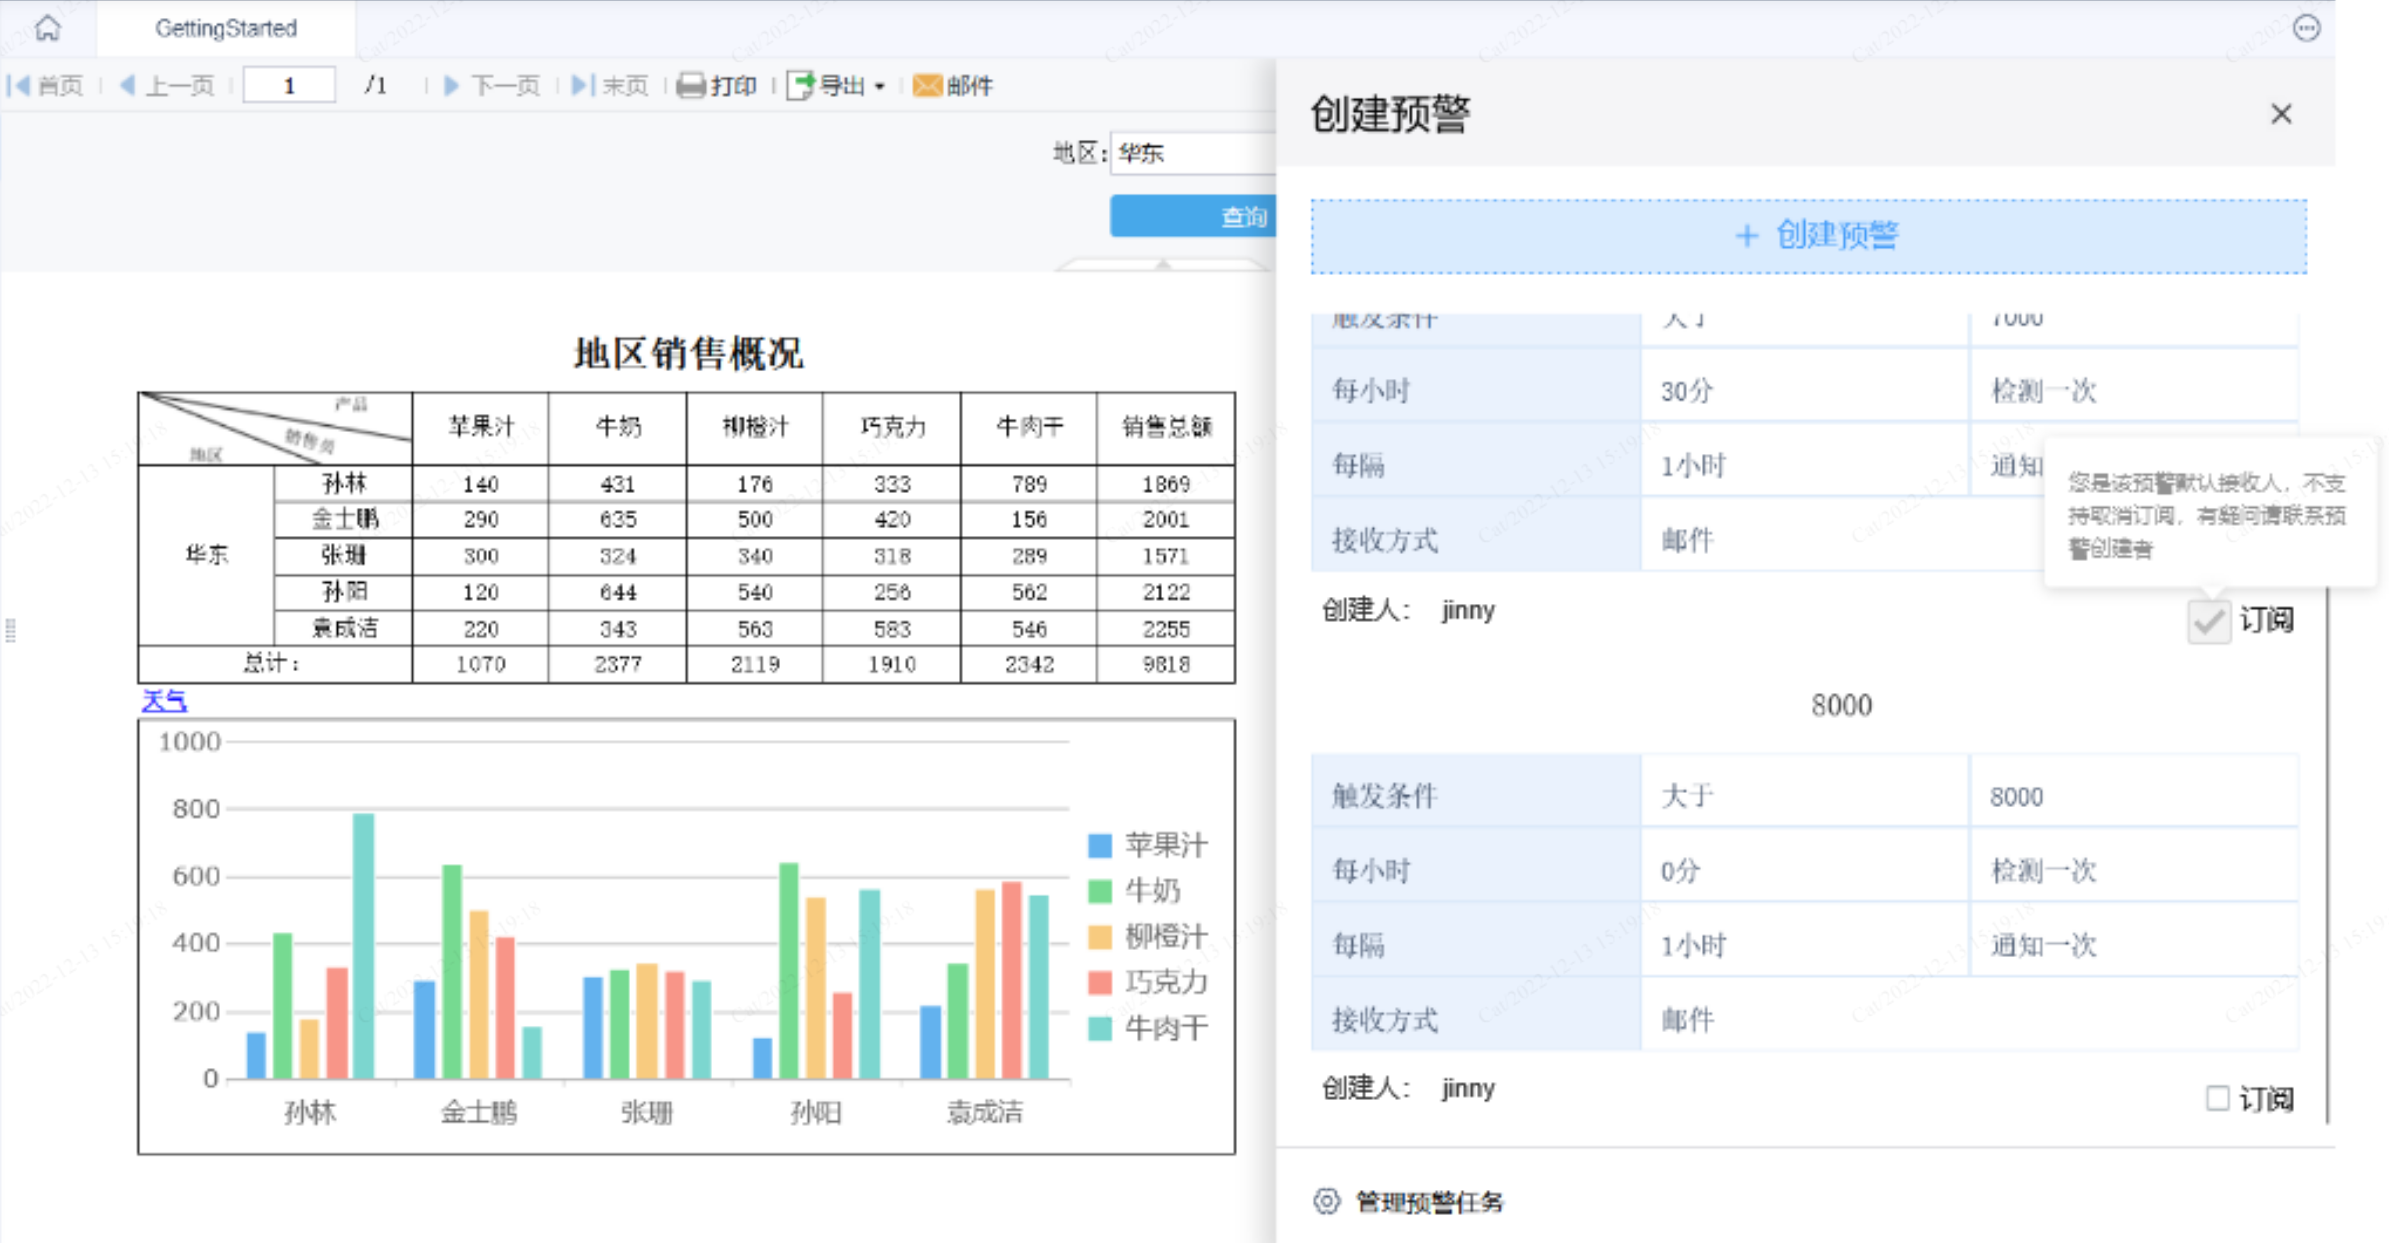Collapse the parameter pane arrow
Viewport: 2389px width, 1243px height.
click(1162, 265)
